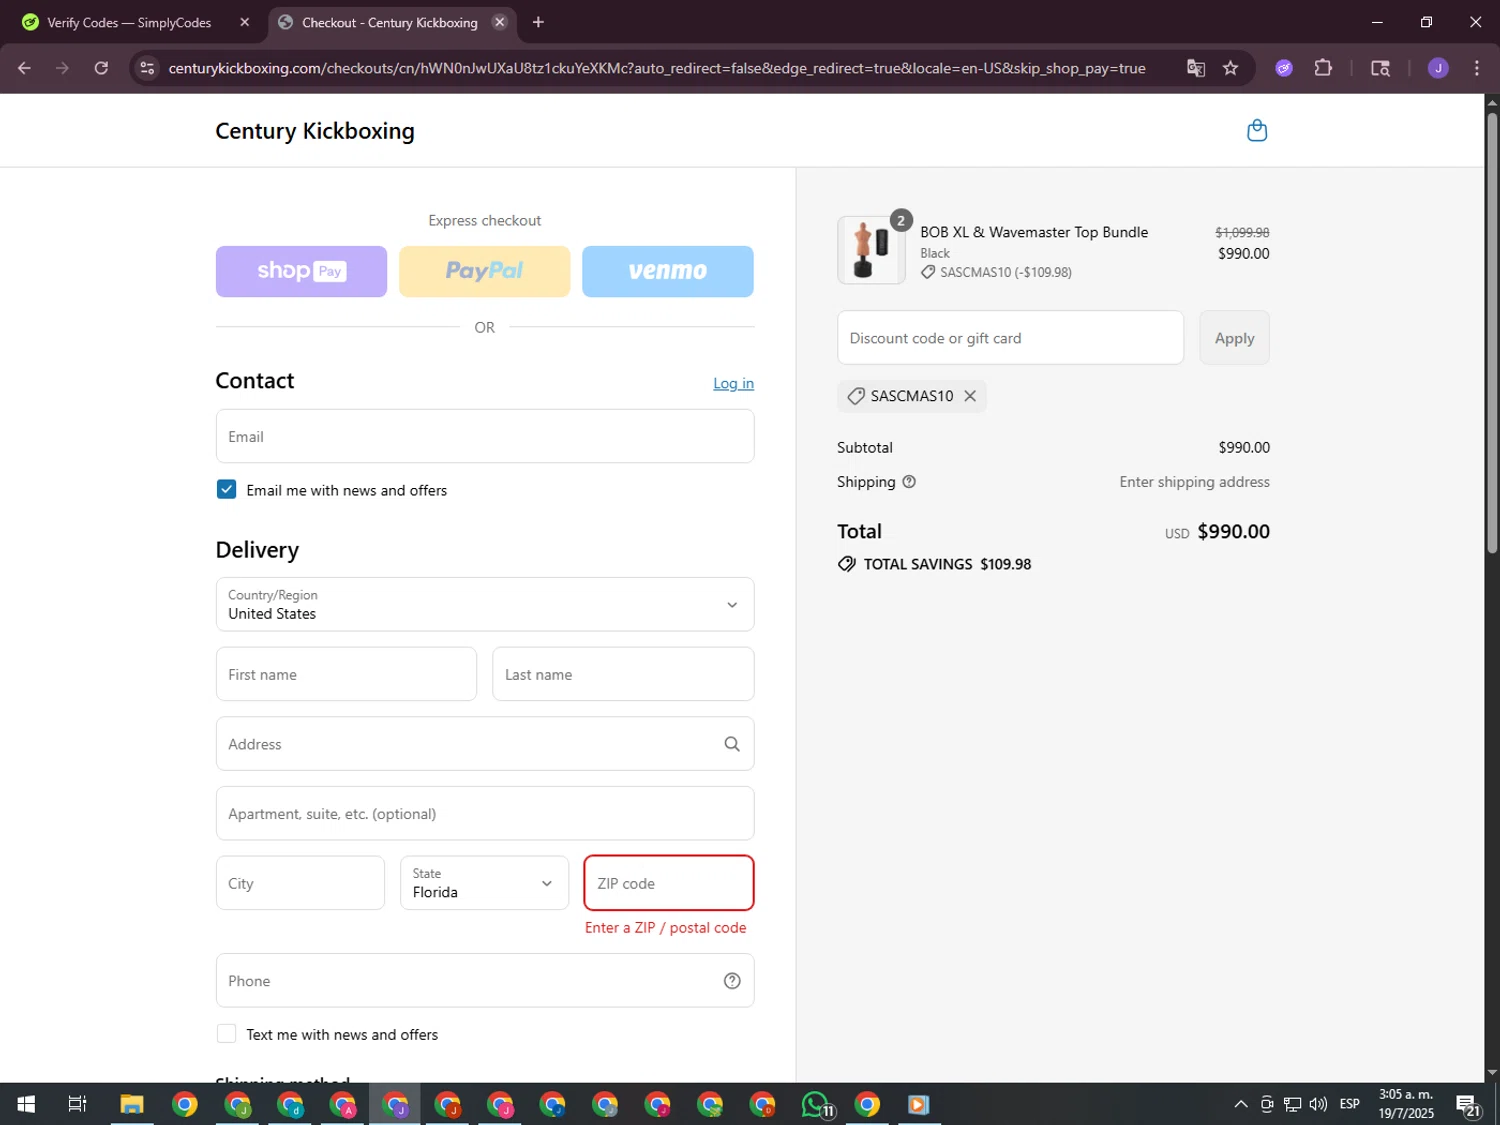The width and height of the screenshot is (1500, 1125).
Task: Click the Phone input field
Action: coord(485,981)
